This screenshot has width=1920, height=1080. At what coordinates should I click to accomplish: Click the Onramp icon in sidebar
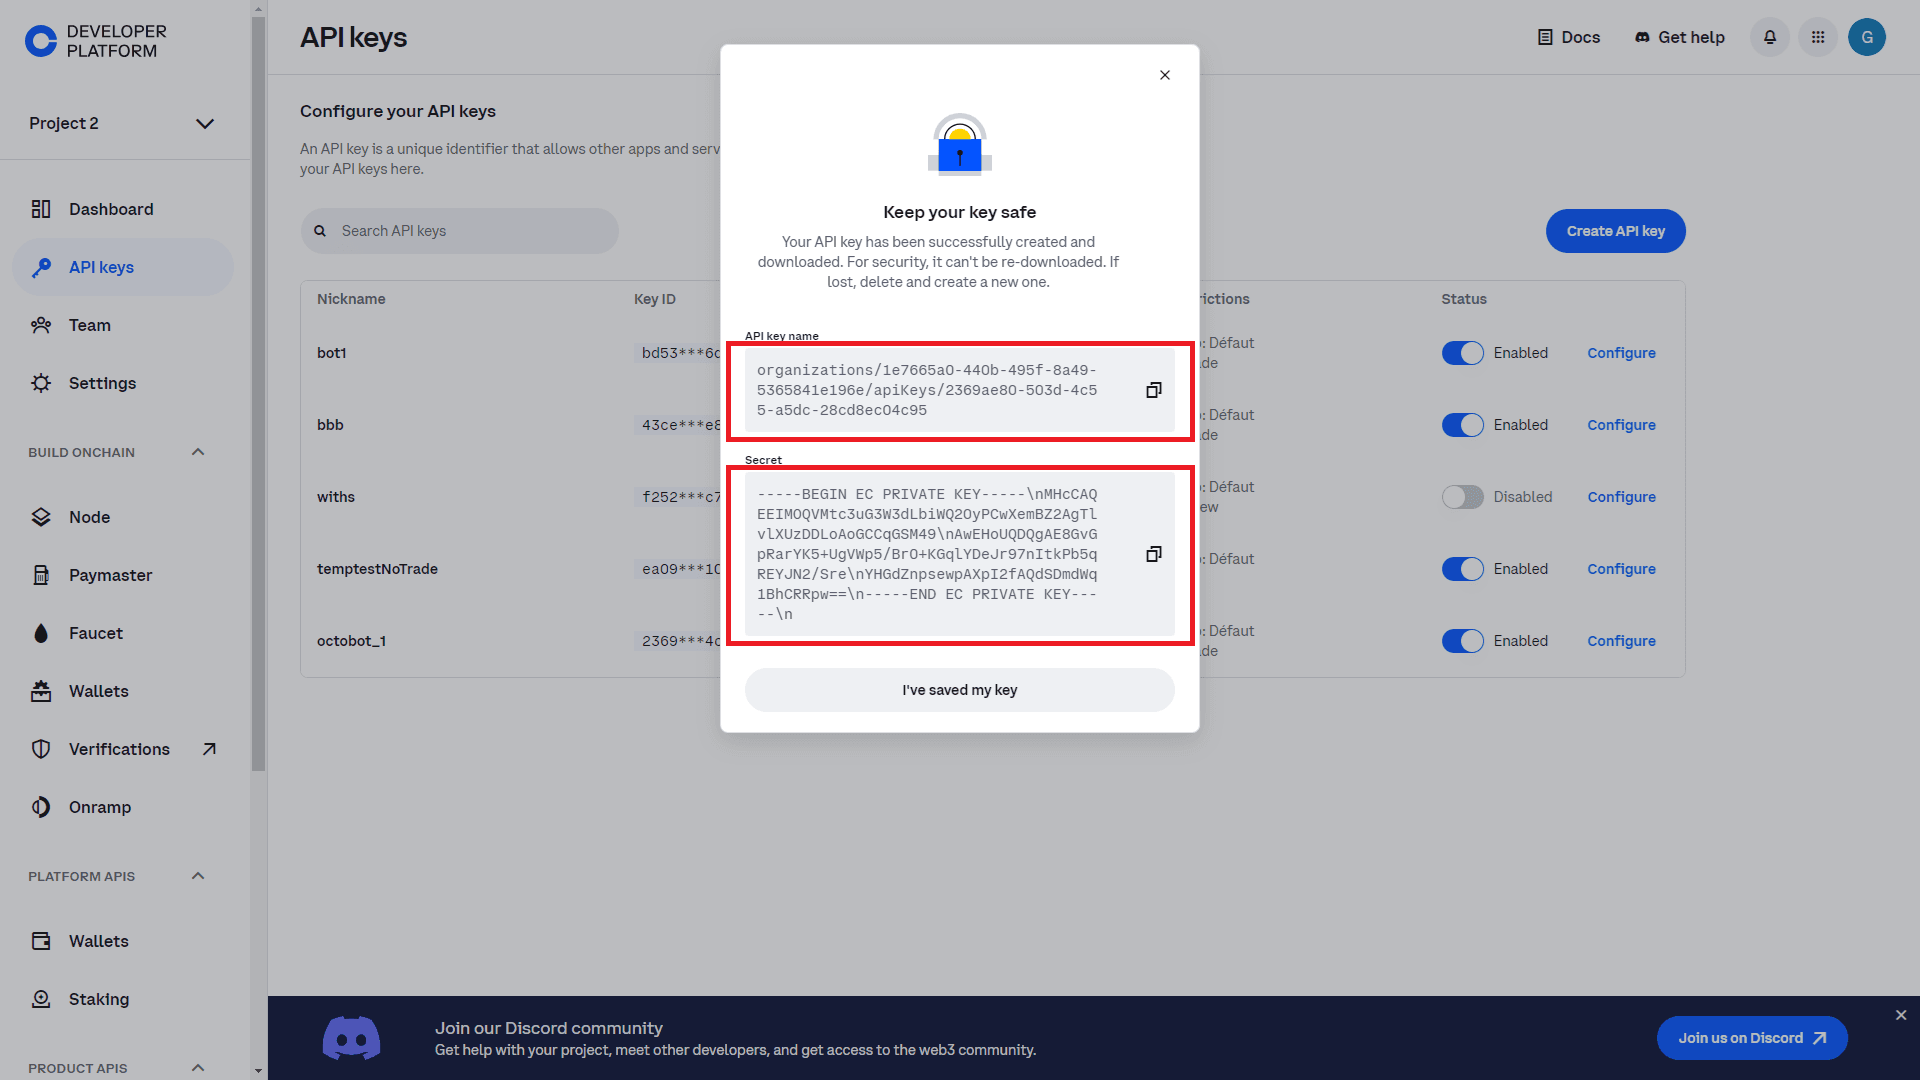(41, 807)
